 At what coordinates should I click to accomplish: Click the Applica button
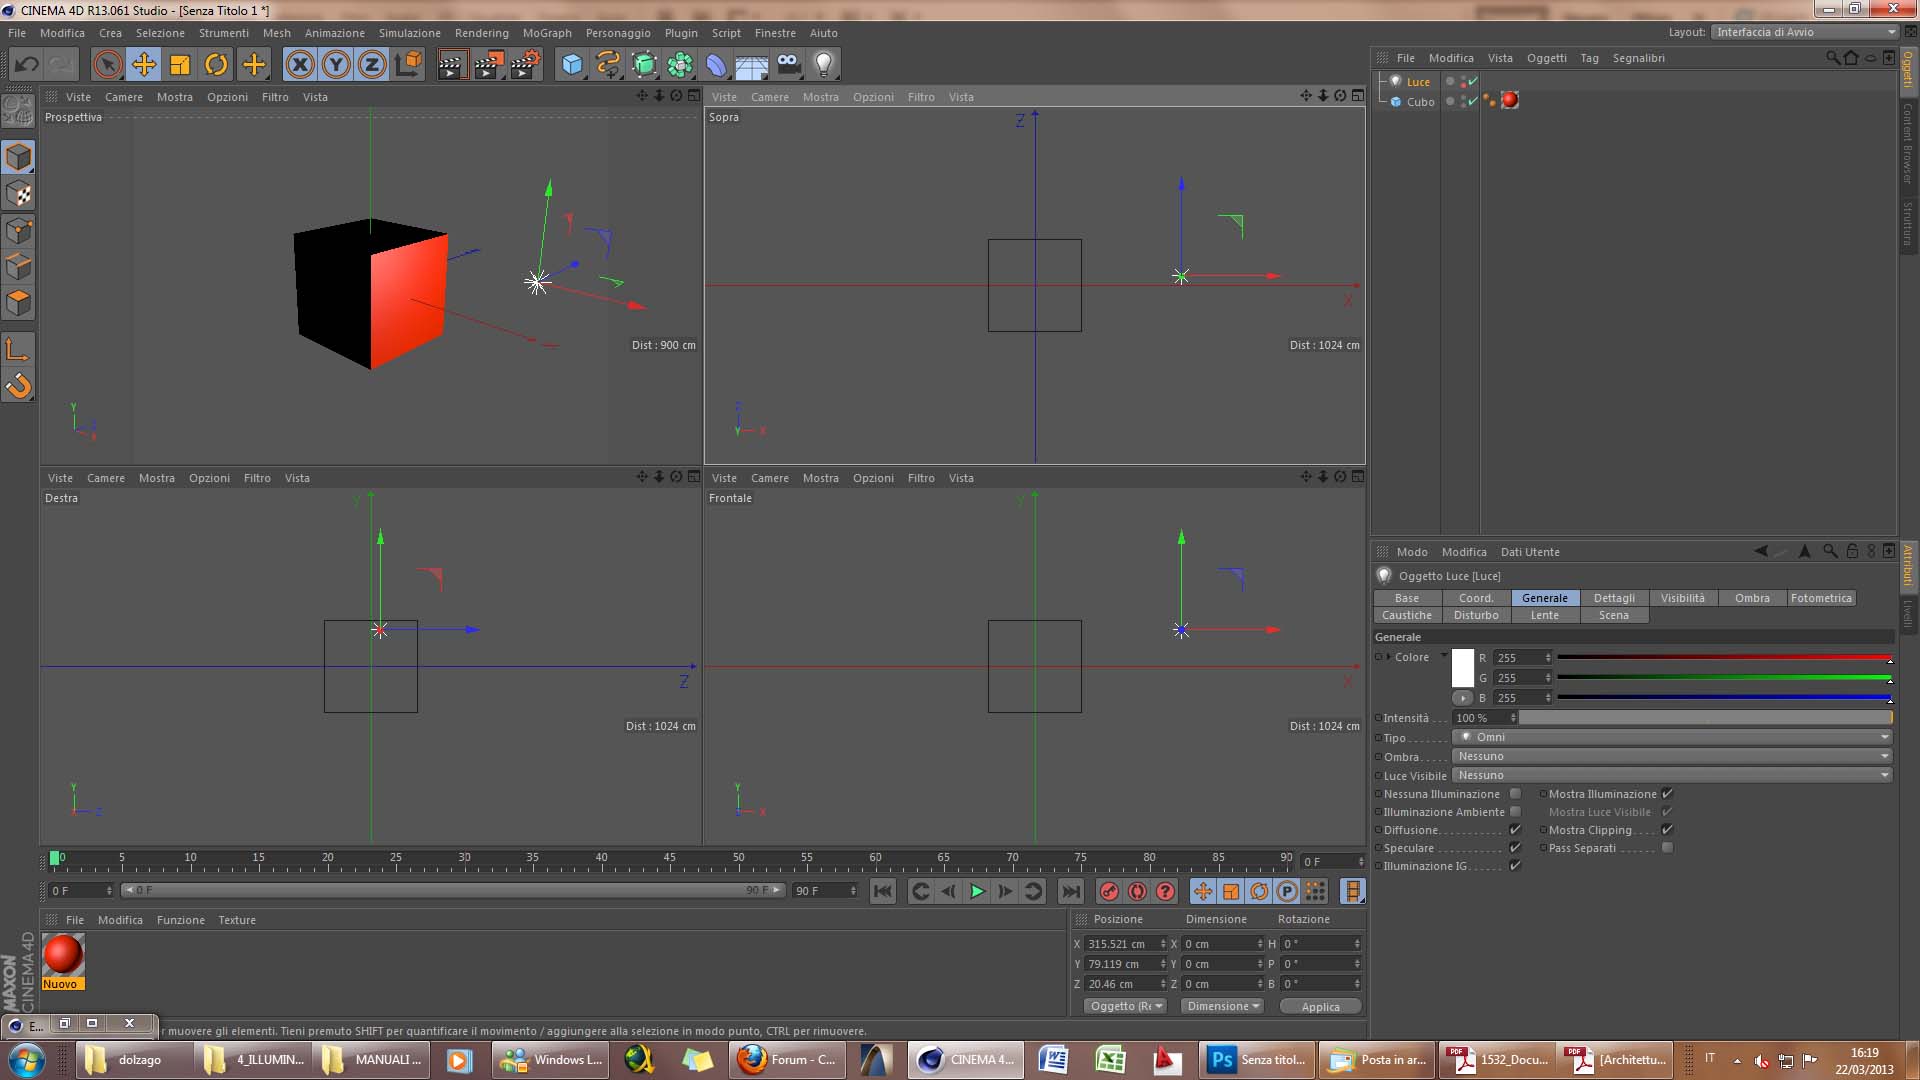(1320, 1007)
